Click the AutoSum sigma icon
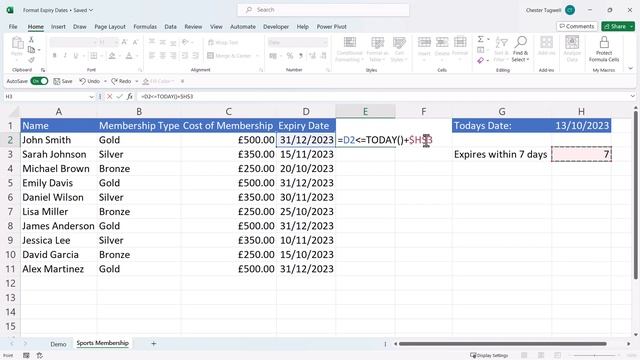Image resolution: width=640 pixels, height=360 pixels. pos(480,39)
